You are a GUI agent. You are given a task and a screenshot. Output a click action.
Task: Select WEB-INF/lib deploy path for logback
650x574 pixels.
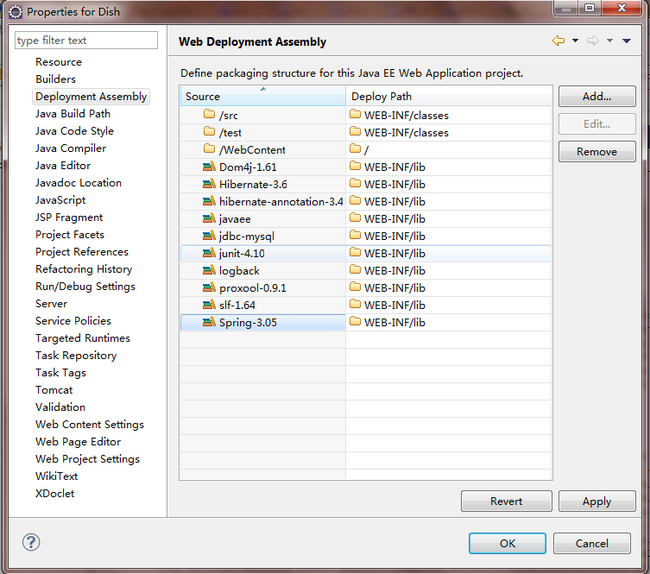[x=395, y=271]
